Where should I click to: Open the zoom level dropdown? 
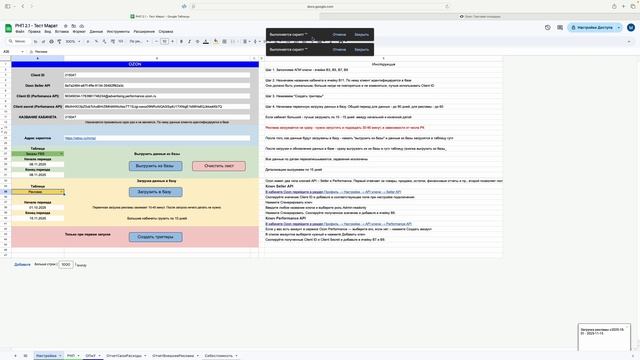pos(73,41)
